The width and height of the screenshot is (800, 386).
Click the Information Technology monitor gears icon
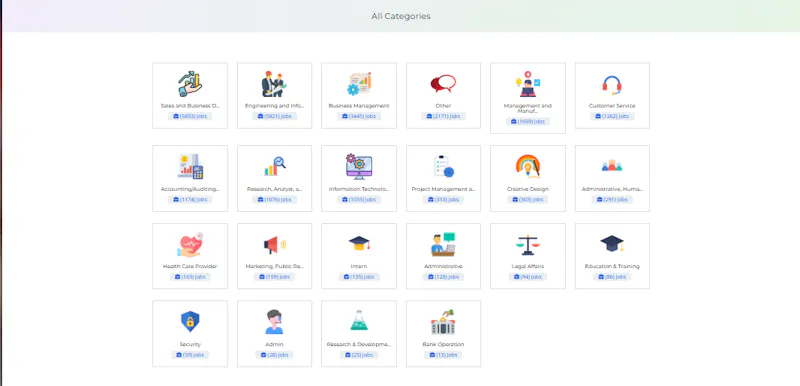[x=359, y=167]
